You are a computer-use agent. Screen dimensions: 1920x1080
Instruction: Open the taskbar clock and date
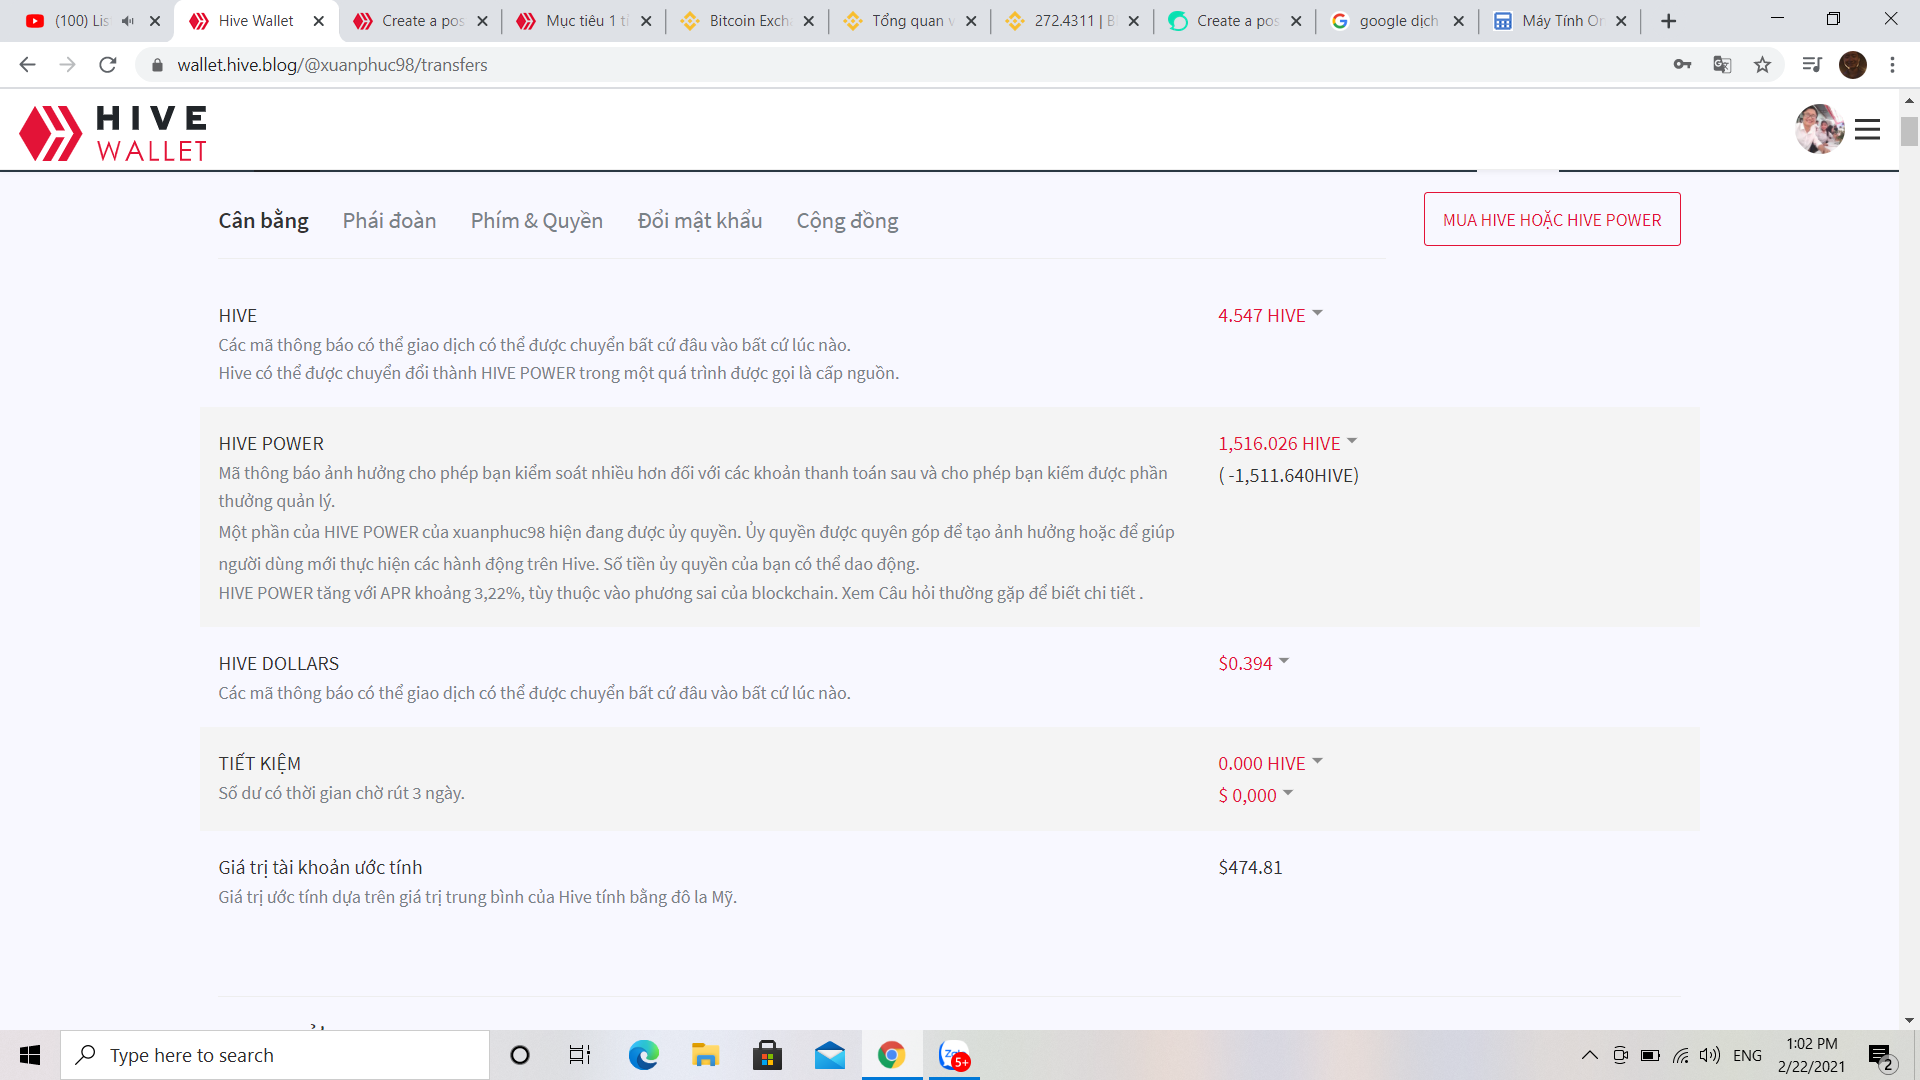(1811, 1055)
